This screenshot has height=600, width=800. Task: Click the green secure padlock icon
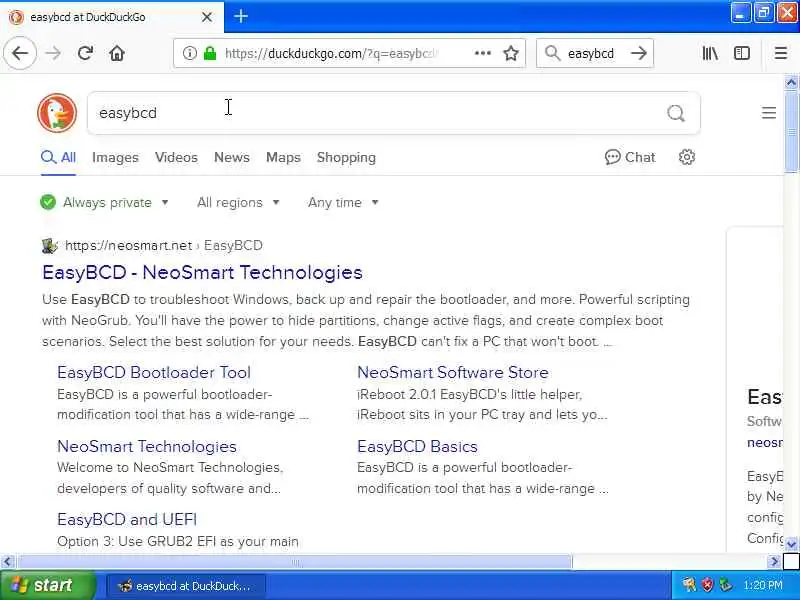[x=210, y=53]
